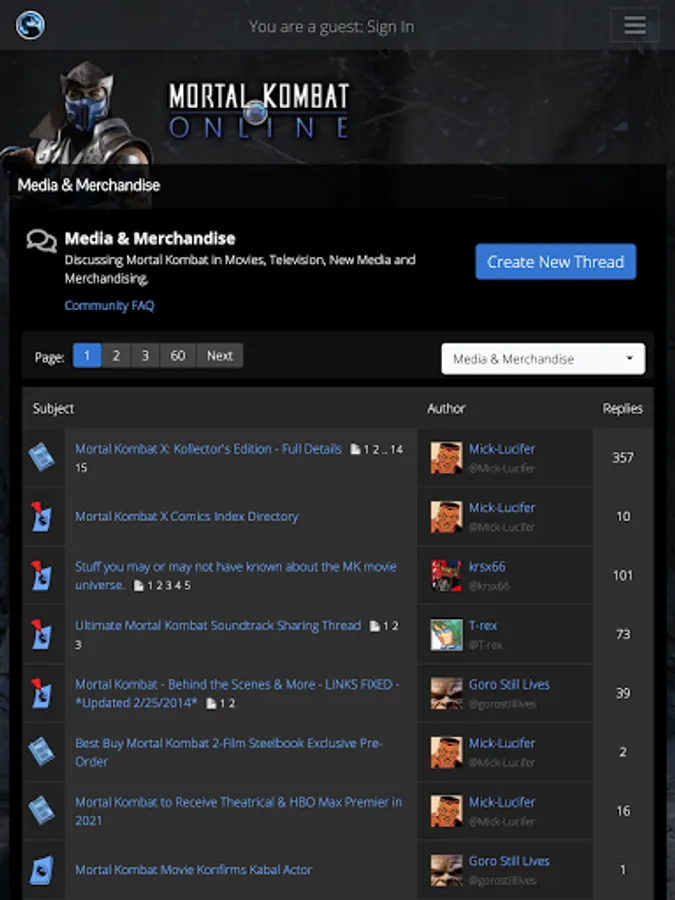Click Goro Still Lives name on Kabal Actor row
This screenshot has height=900, width=675.
[x=509, y=861]
